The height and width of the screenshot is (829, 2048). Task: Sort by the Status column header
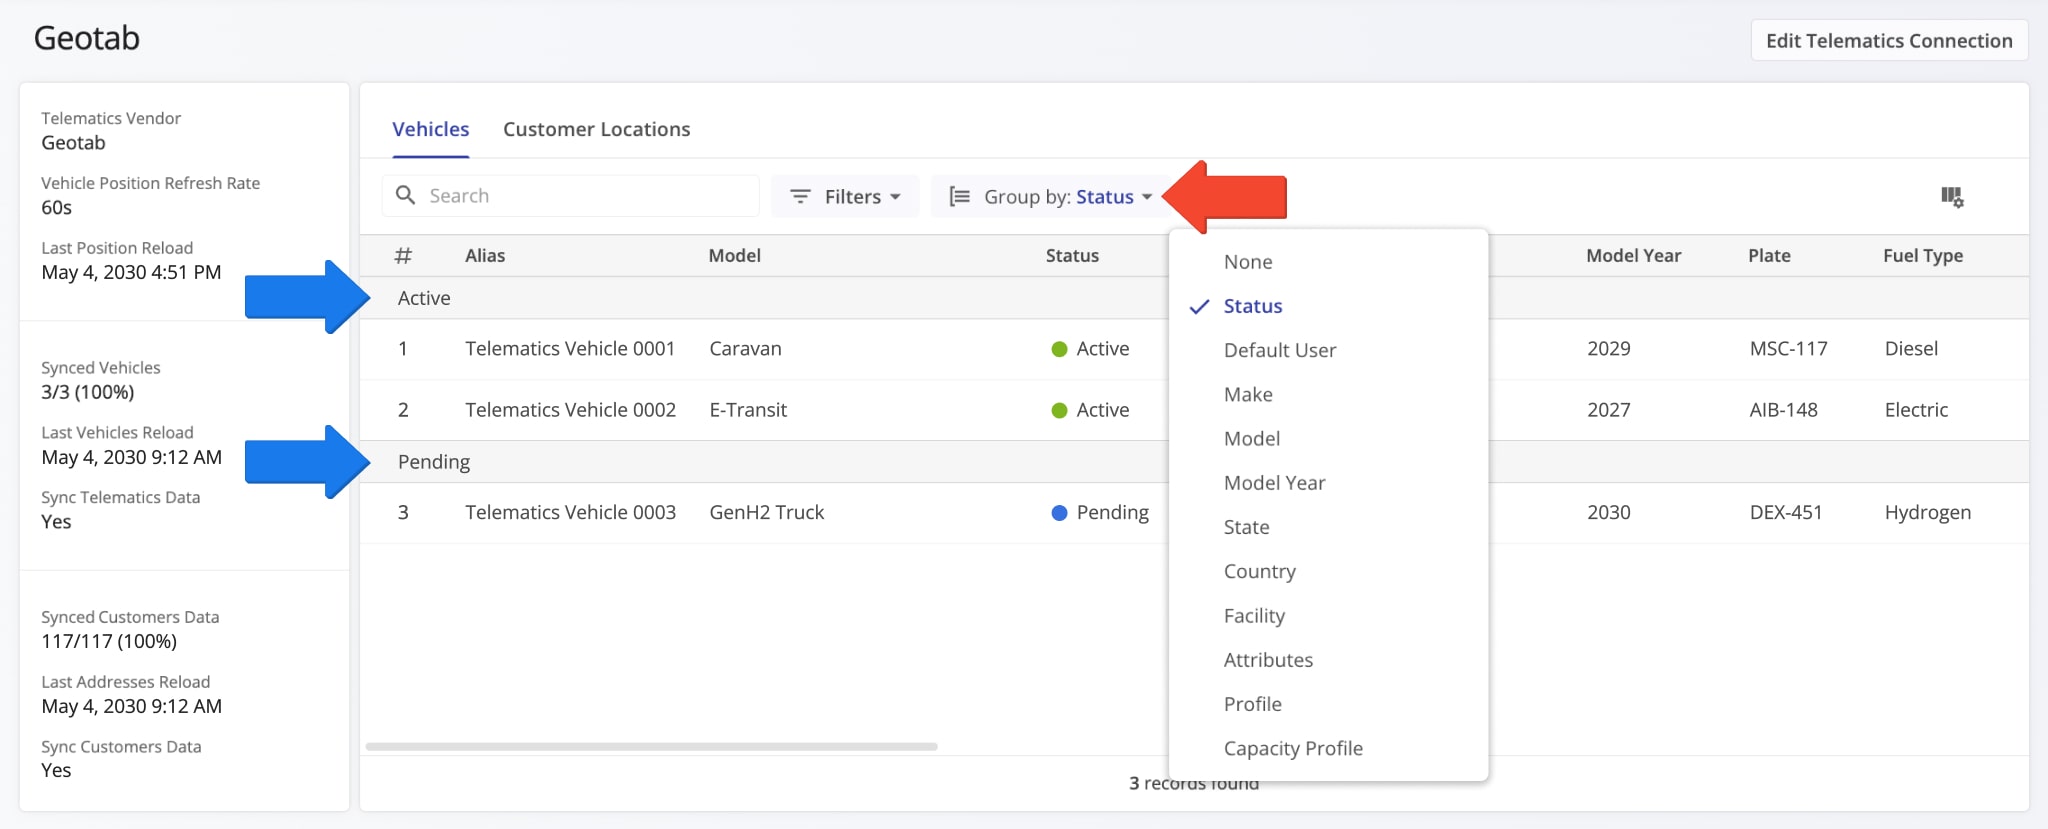[x=1072, y=256]
